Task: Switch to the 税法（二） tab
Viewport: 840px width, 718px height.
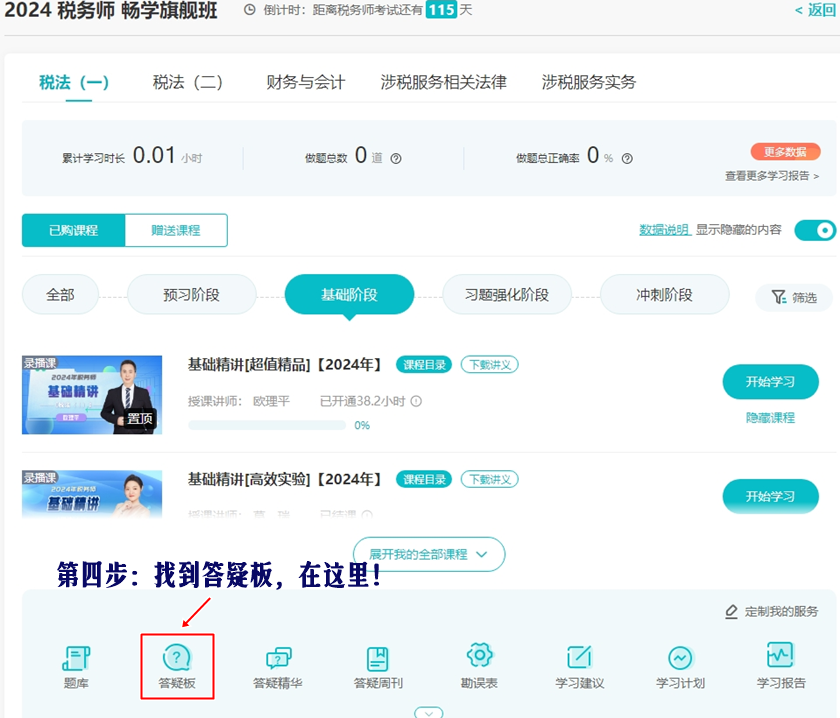Action: click(x=187, y=82)
